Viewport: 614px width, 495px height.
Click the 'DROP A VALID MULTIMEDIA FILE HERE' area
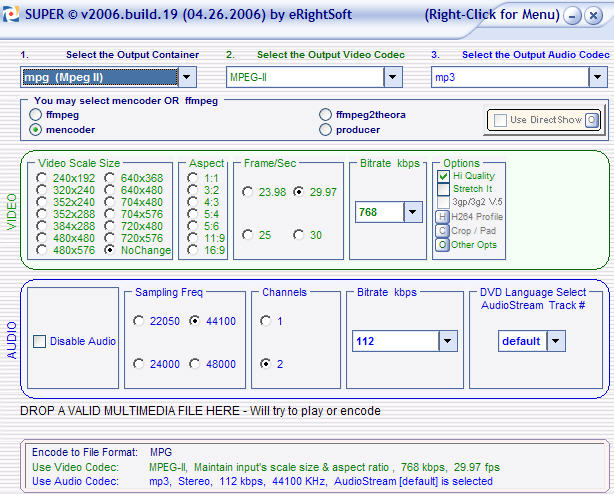pyautogui.click(x=200, y=411)
